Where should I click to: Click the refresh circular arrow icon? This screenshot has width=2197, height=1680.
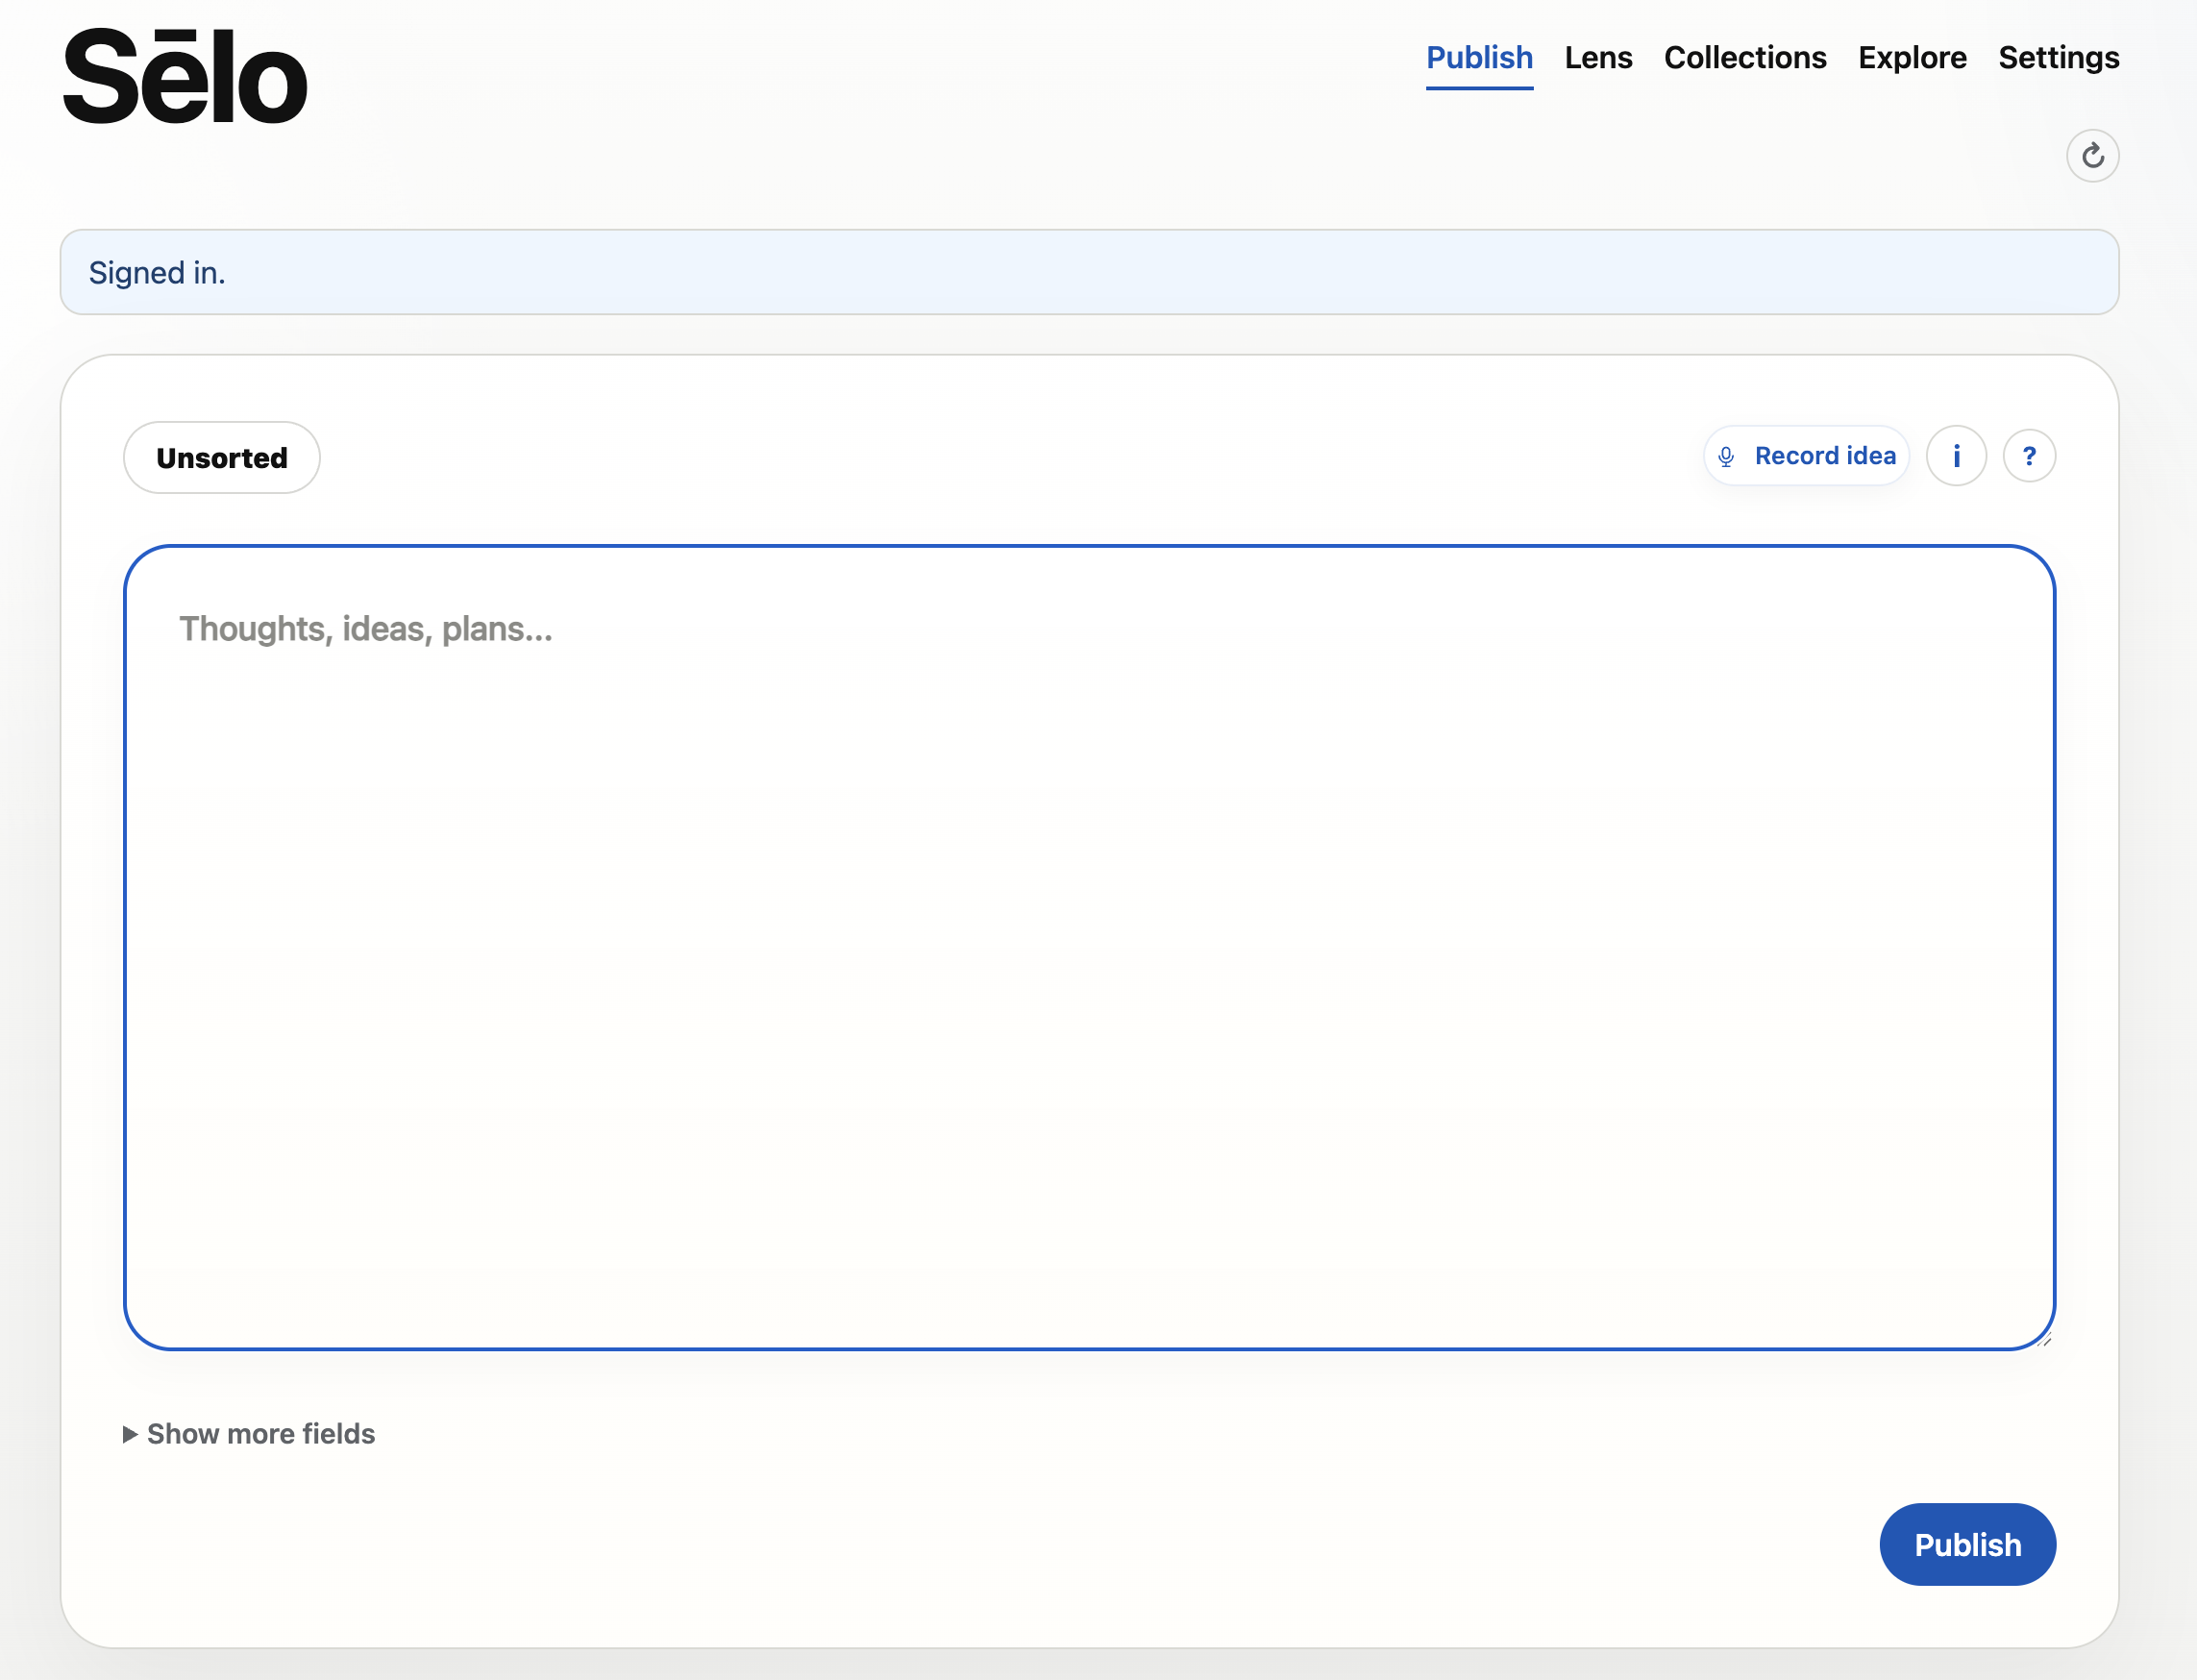click(x=2092, y=156)
